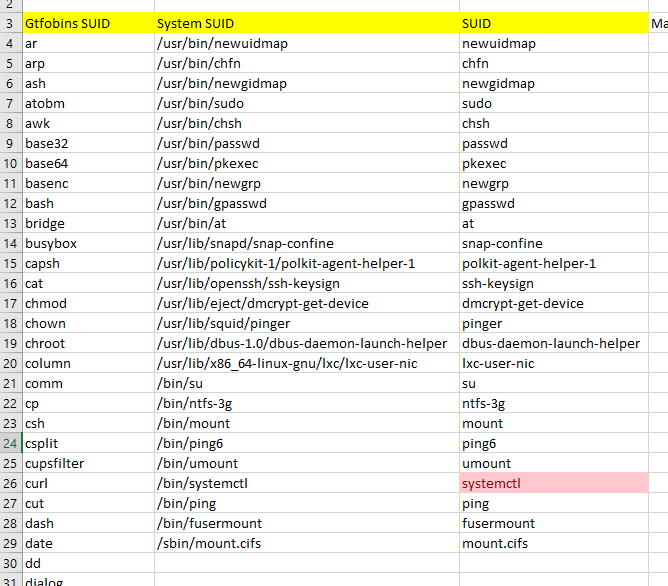
Task: Select the '/bin/systemctl' cell
Action: pos(307,483)
